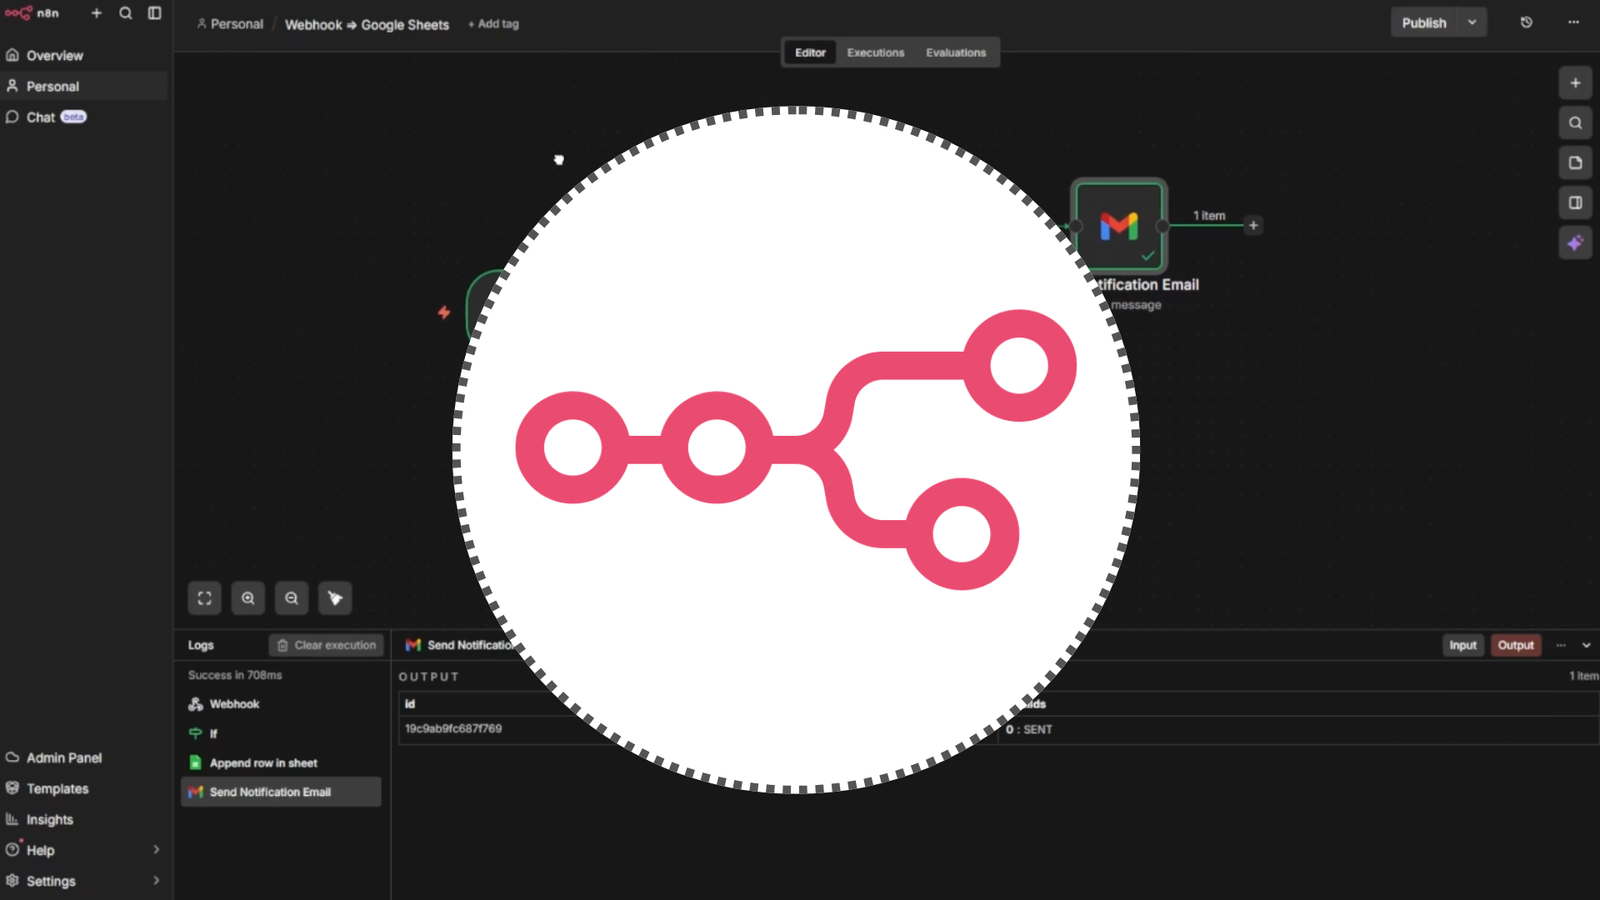This screenshot has height=900, width=1600.
Task: Open workflow search with the magnifier icon
Action: (x=1575, y=122)
